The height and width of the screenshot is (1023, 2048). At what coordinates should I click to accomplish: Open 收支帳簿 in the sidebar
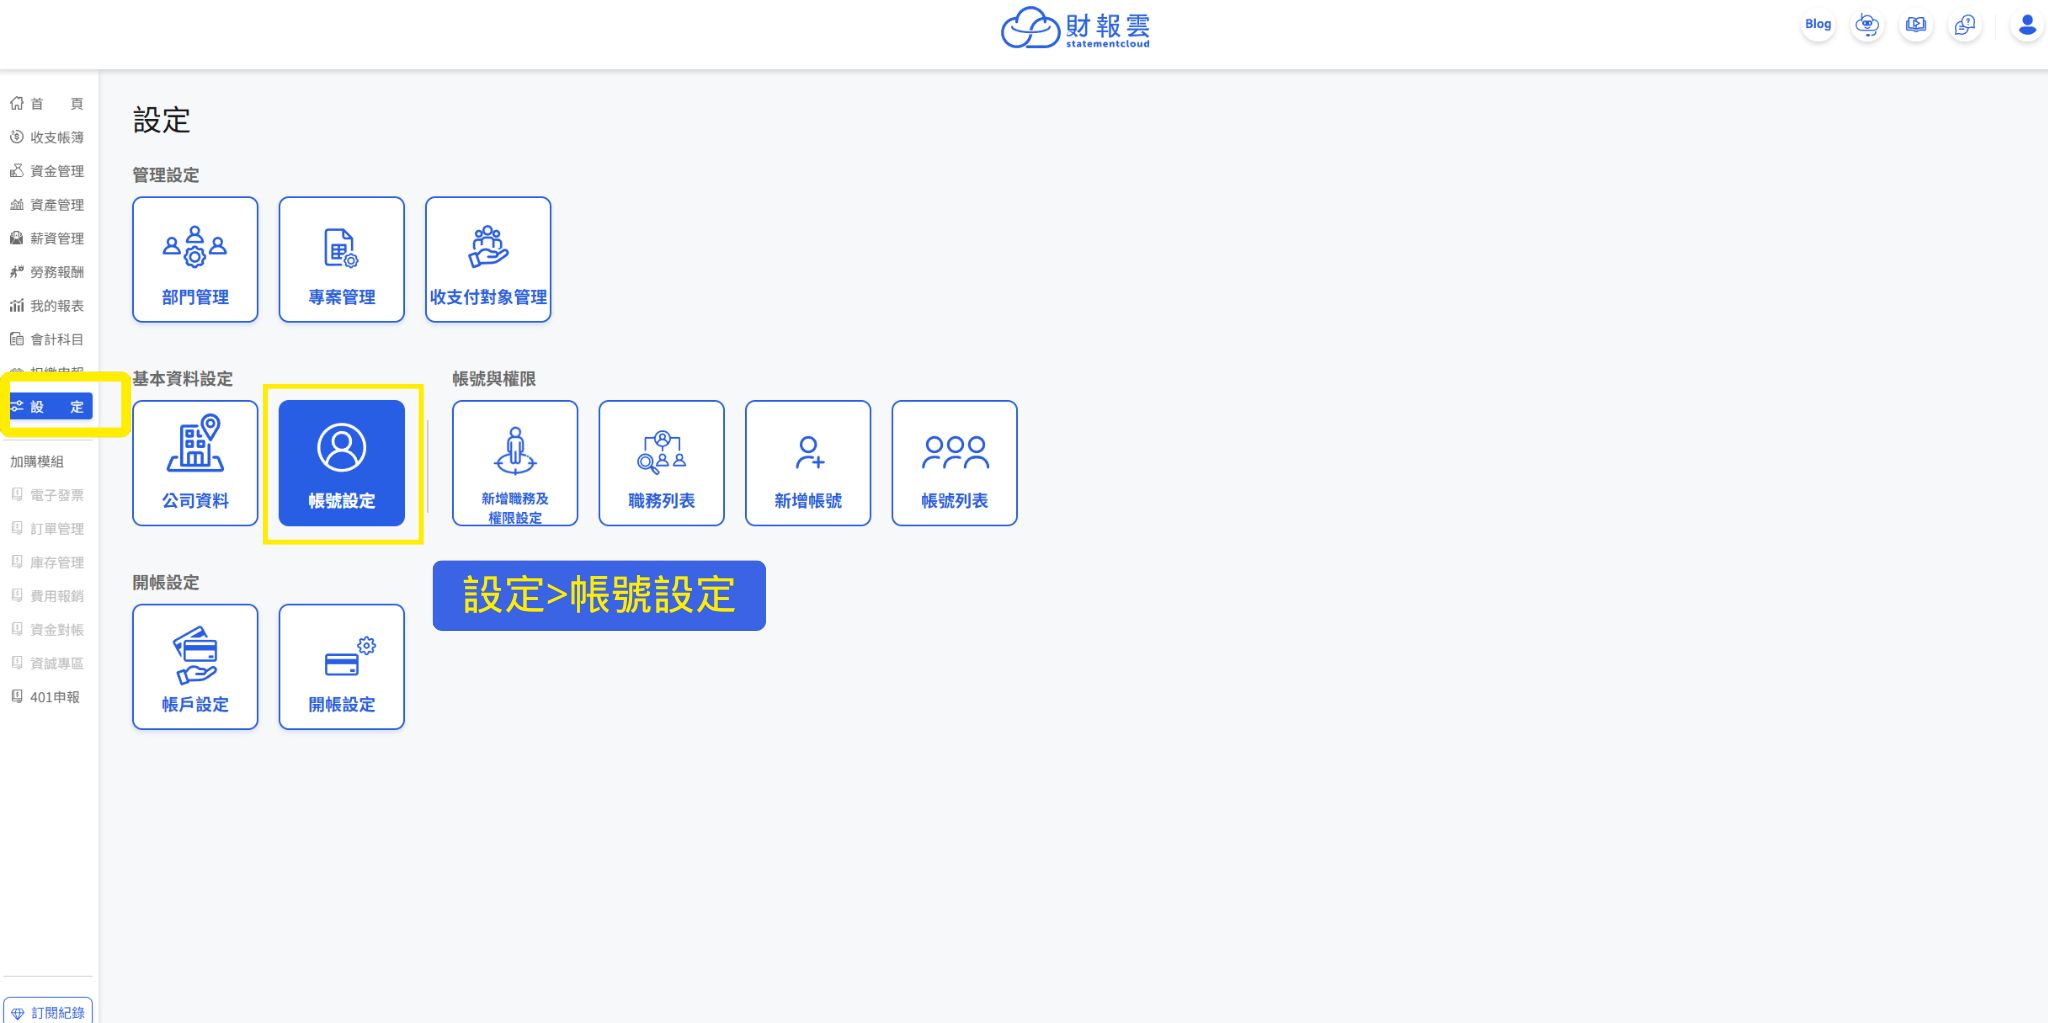pyautogui.click(x=47, y=137)
